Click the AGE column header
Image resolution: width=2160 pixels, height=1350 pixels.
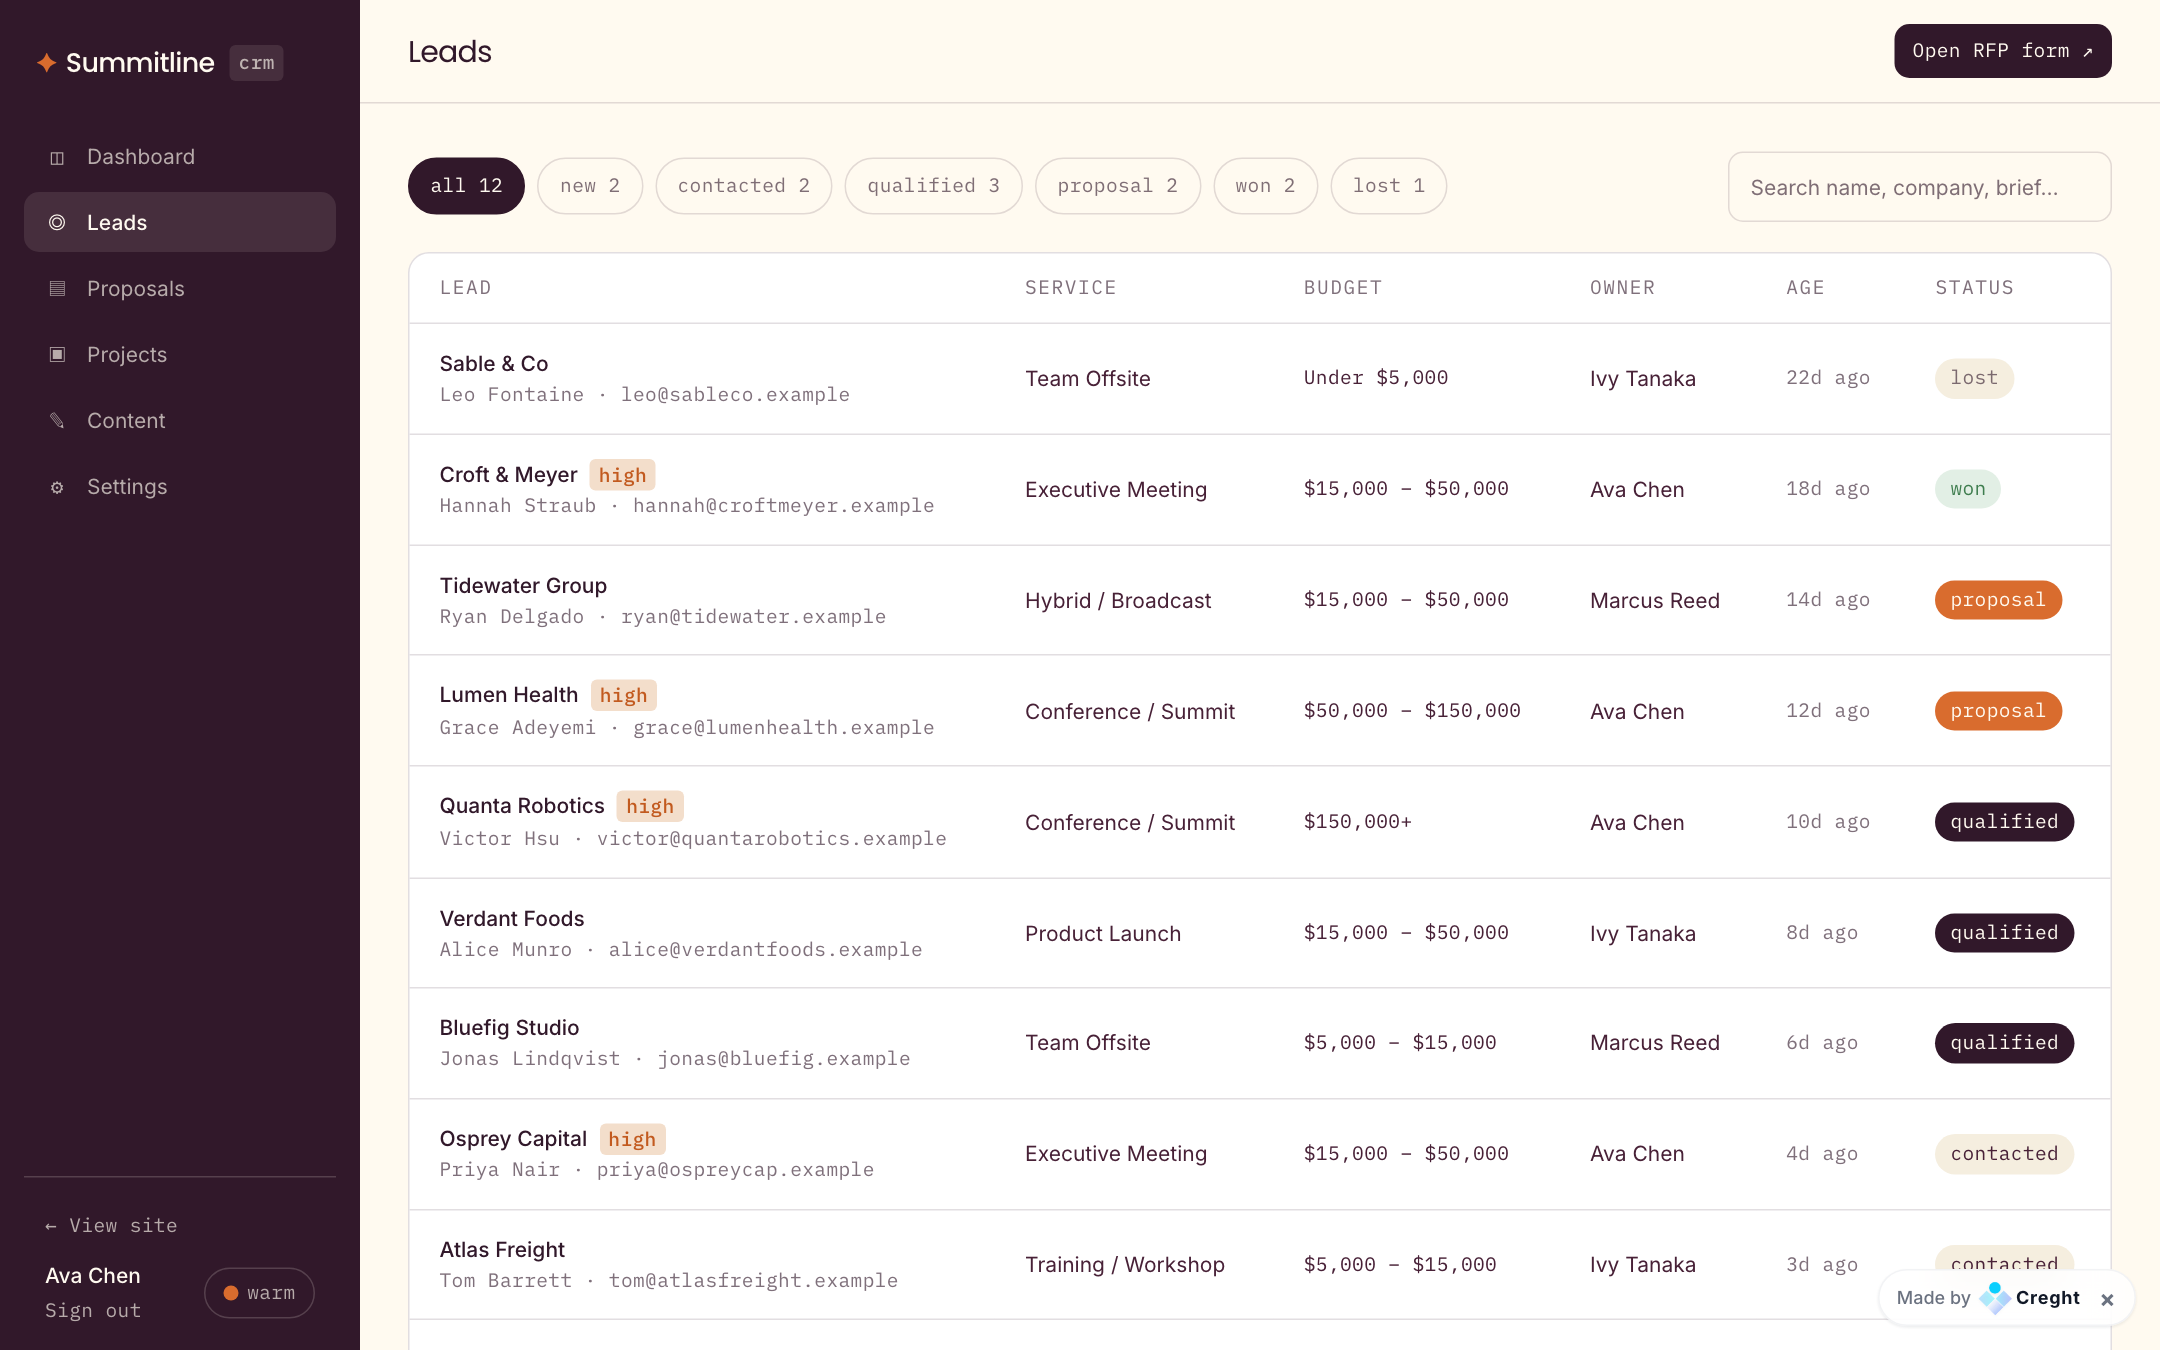tap(1805, 288)
